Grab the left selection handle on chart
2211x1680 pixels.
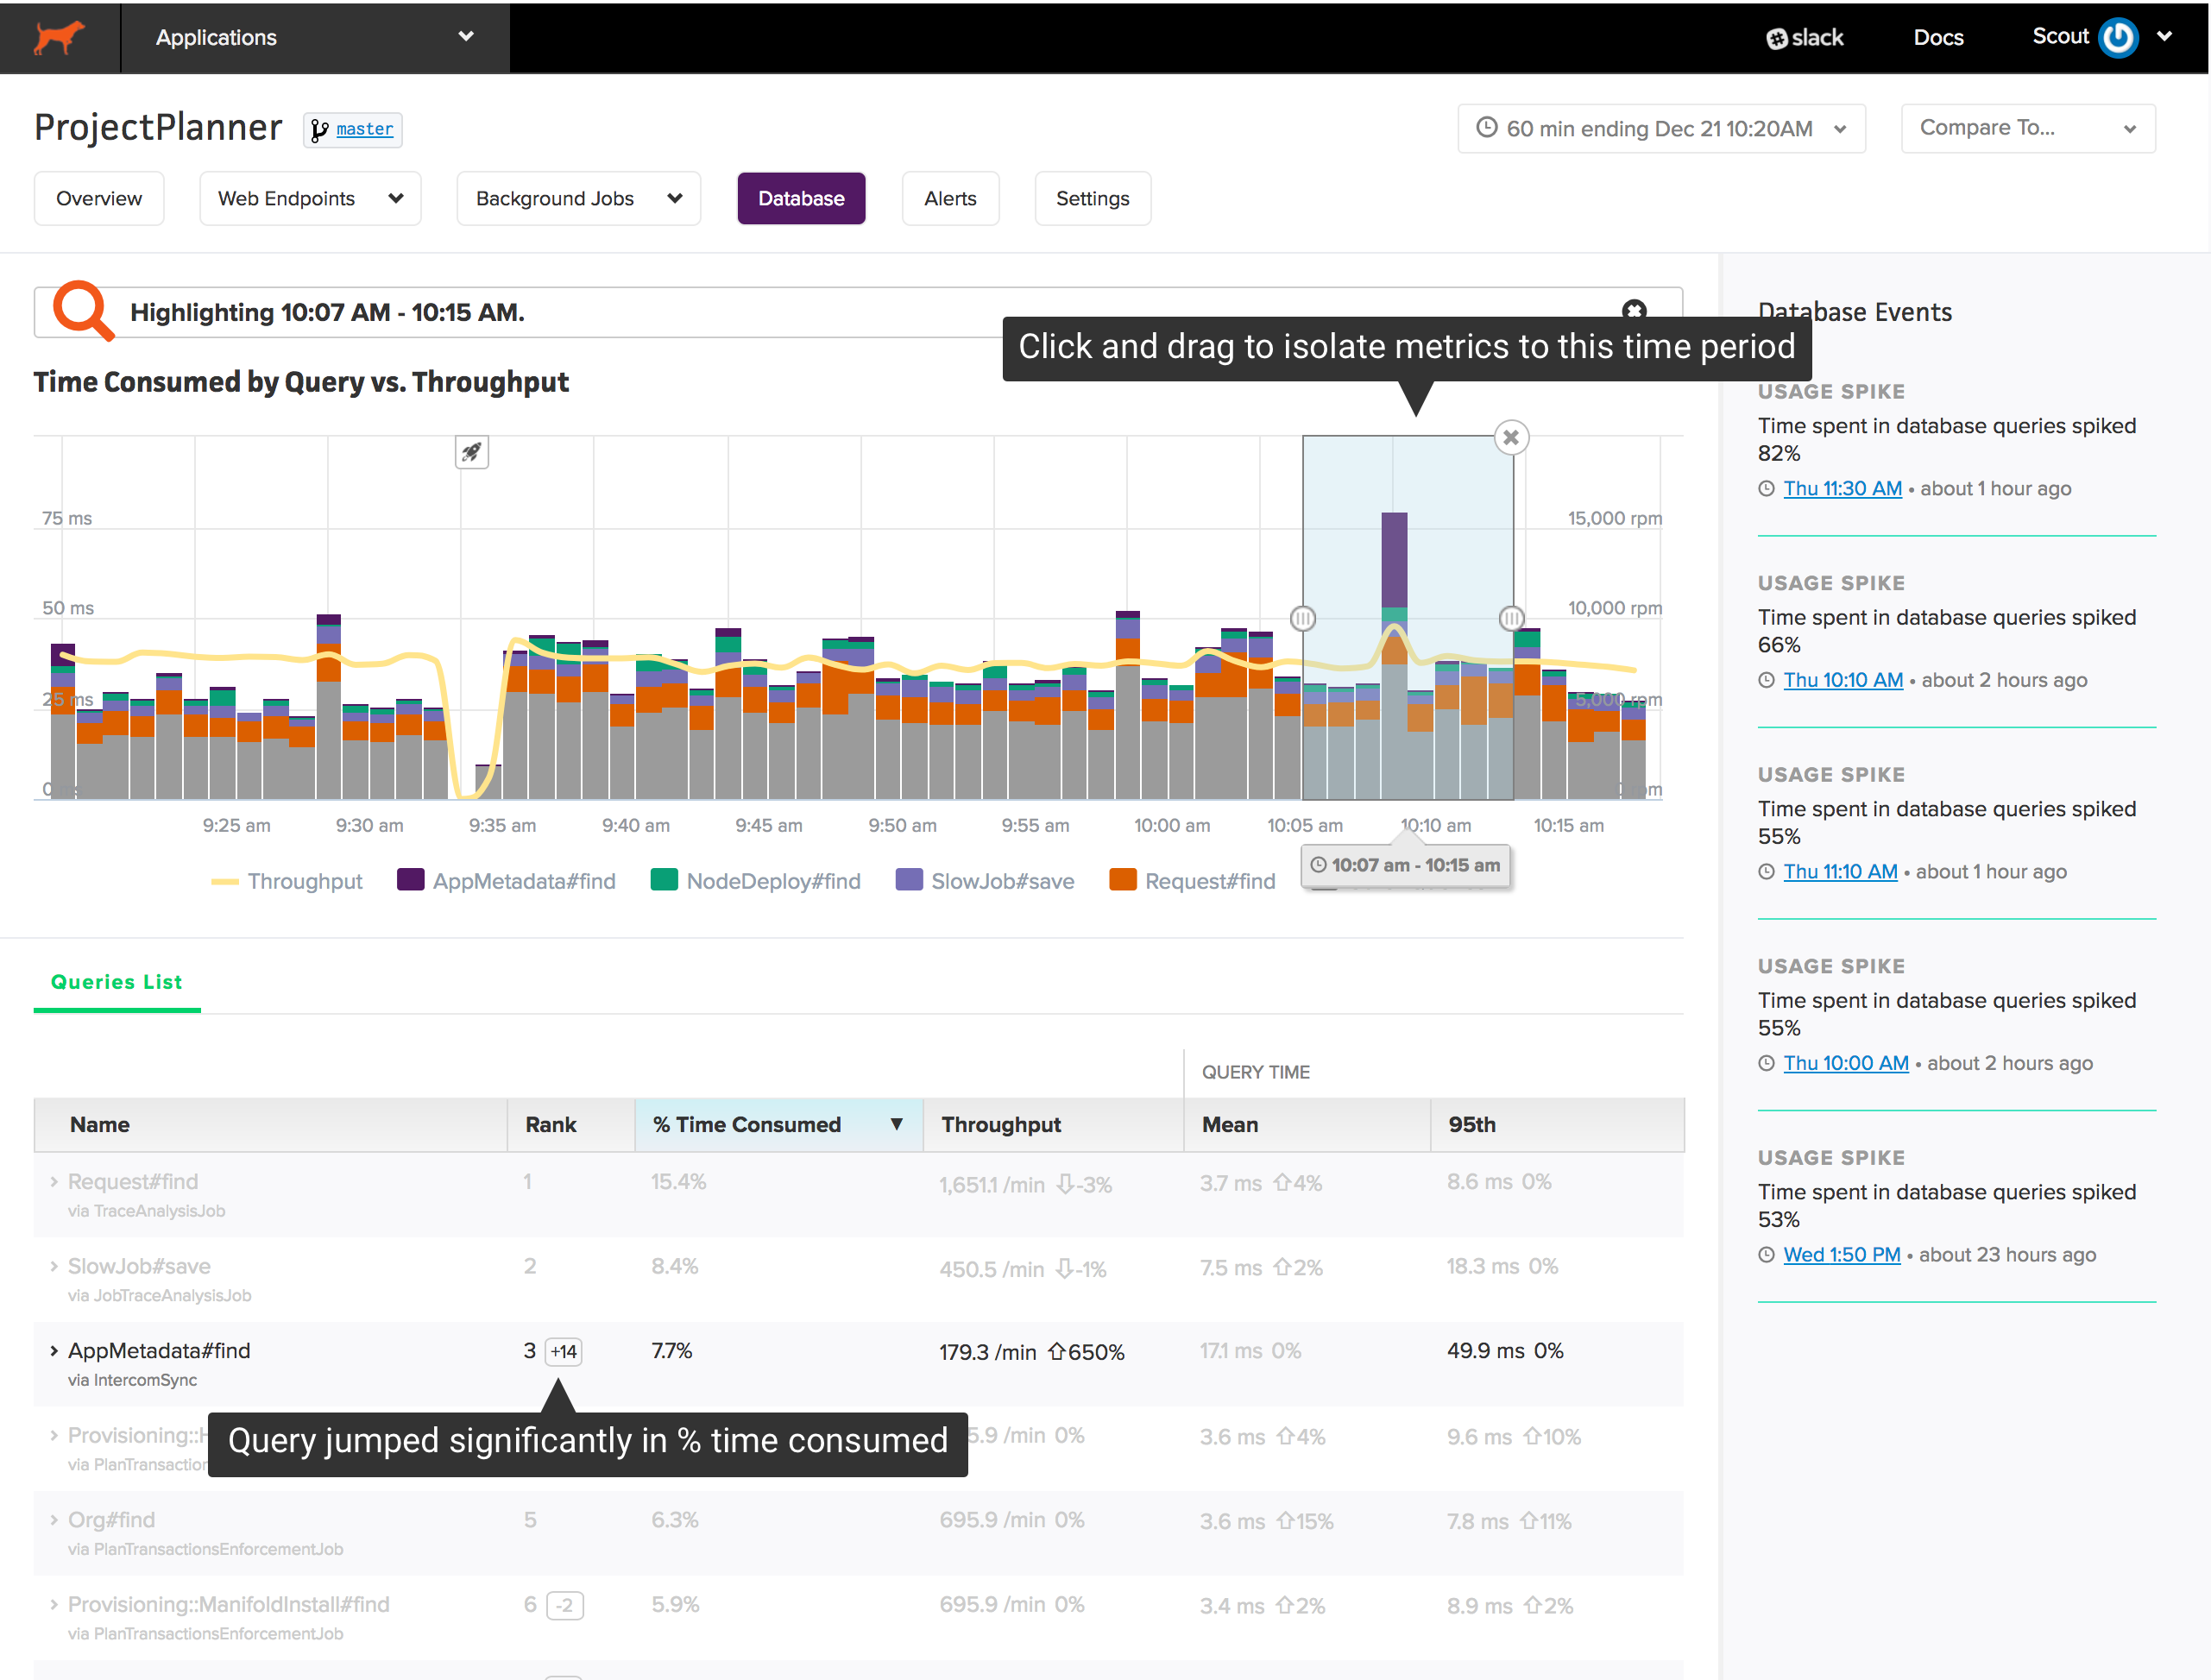point(1302,618)
